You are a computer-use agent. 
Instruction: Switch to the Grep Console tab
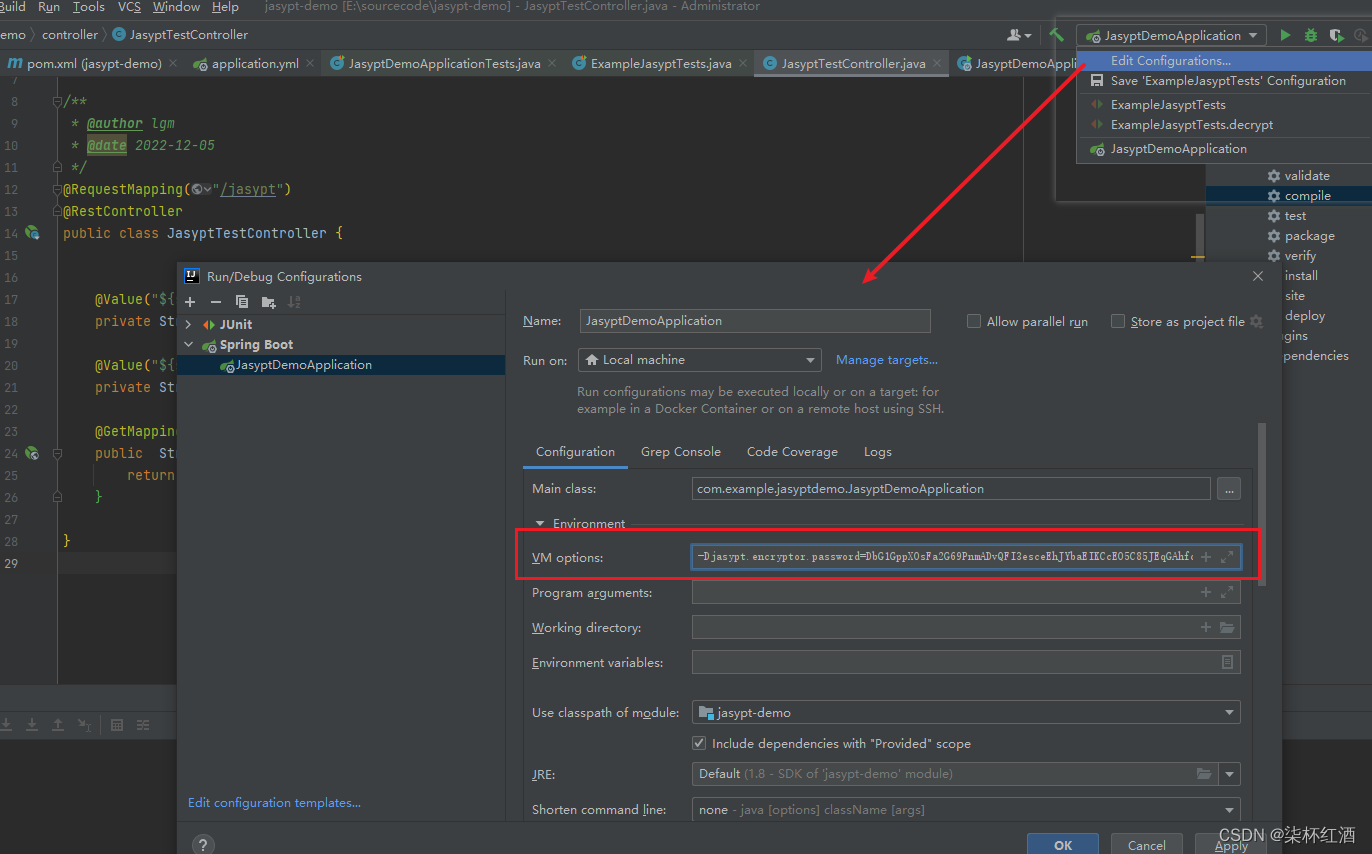(681, 452)
